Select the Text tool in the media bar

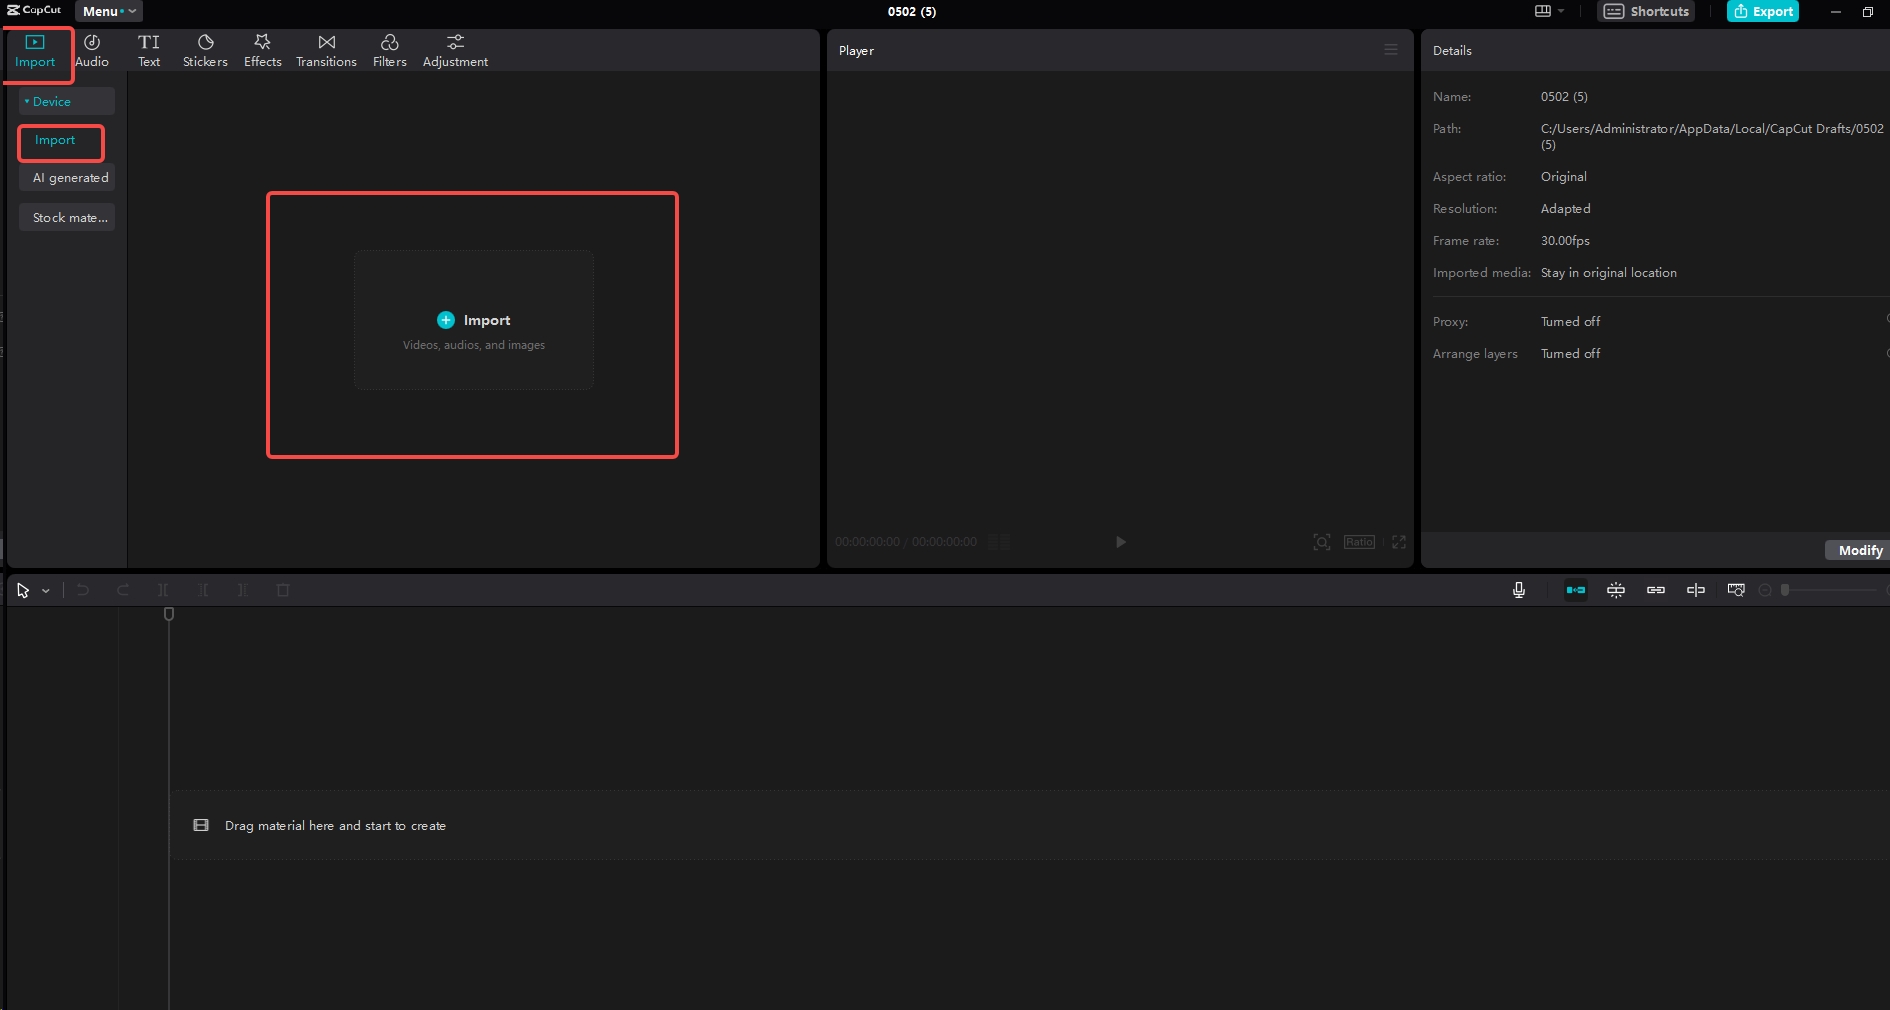149,50
